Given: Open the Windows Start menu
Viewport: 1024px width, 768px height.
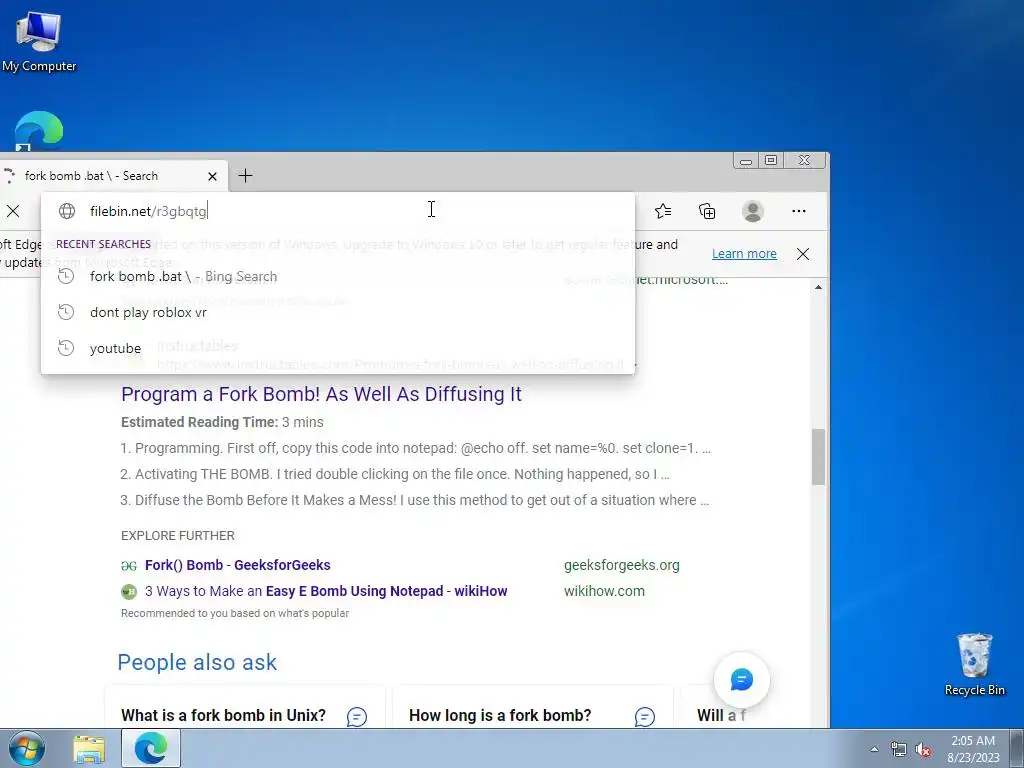Looking at the screenshot, I should point(27,748).
